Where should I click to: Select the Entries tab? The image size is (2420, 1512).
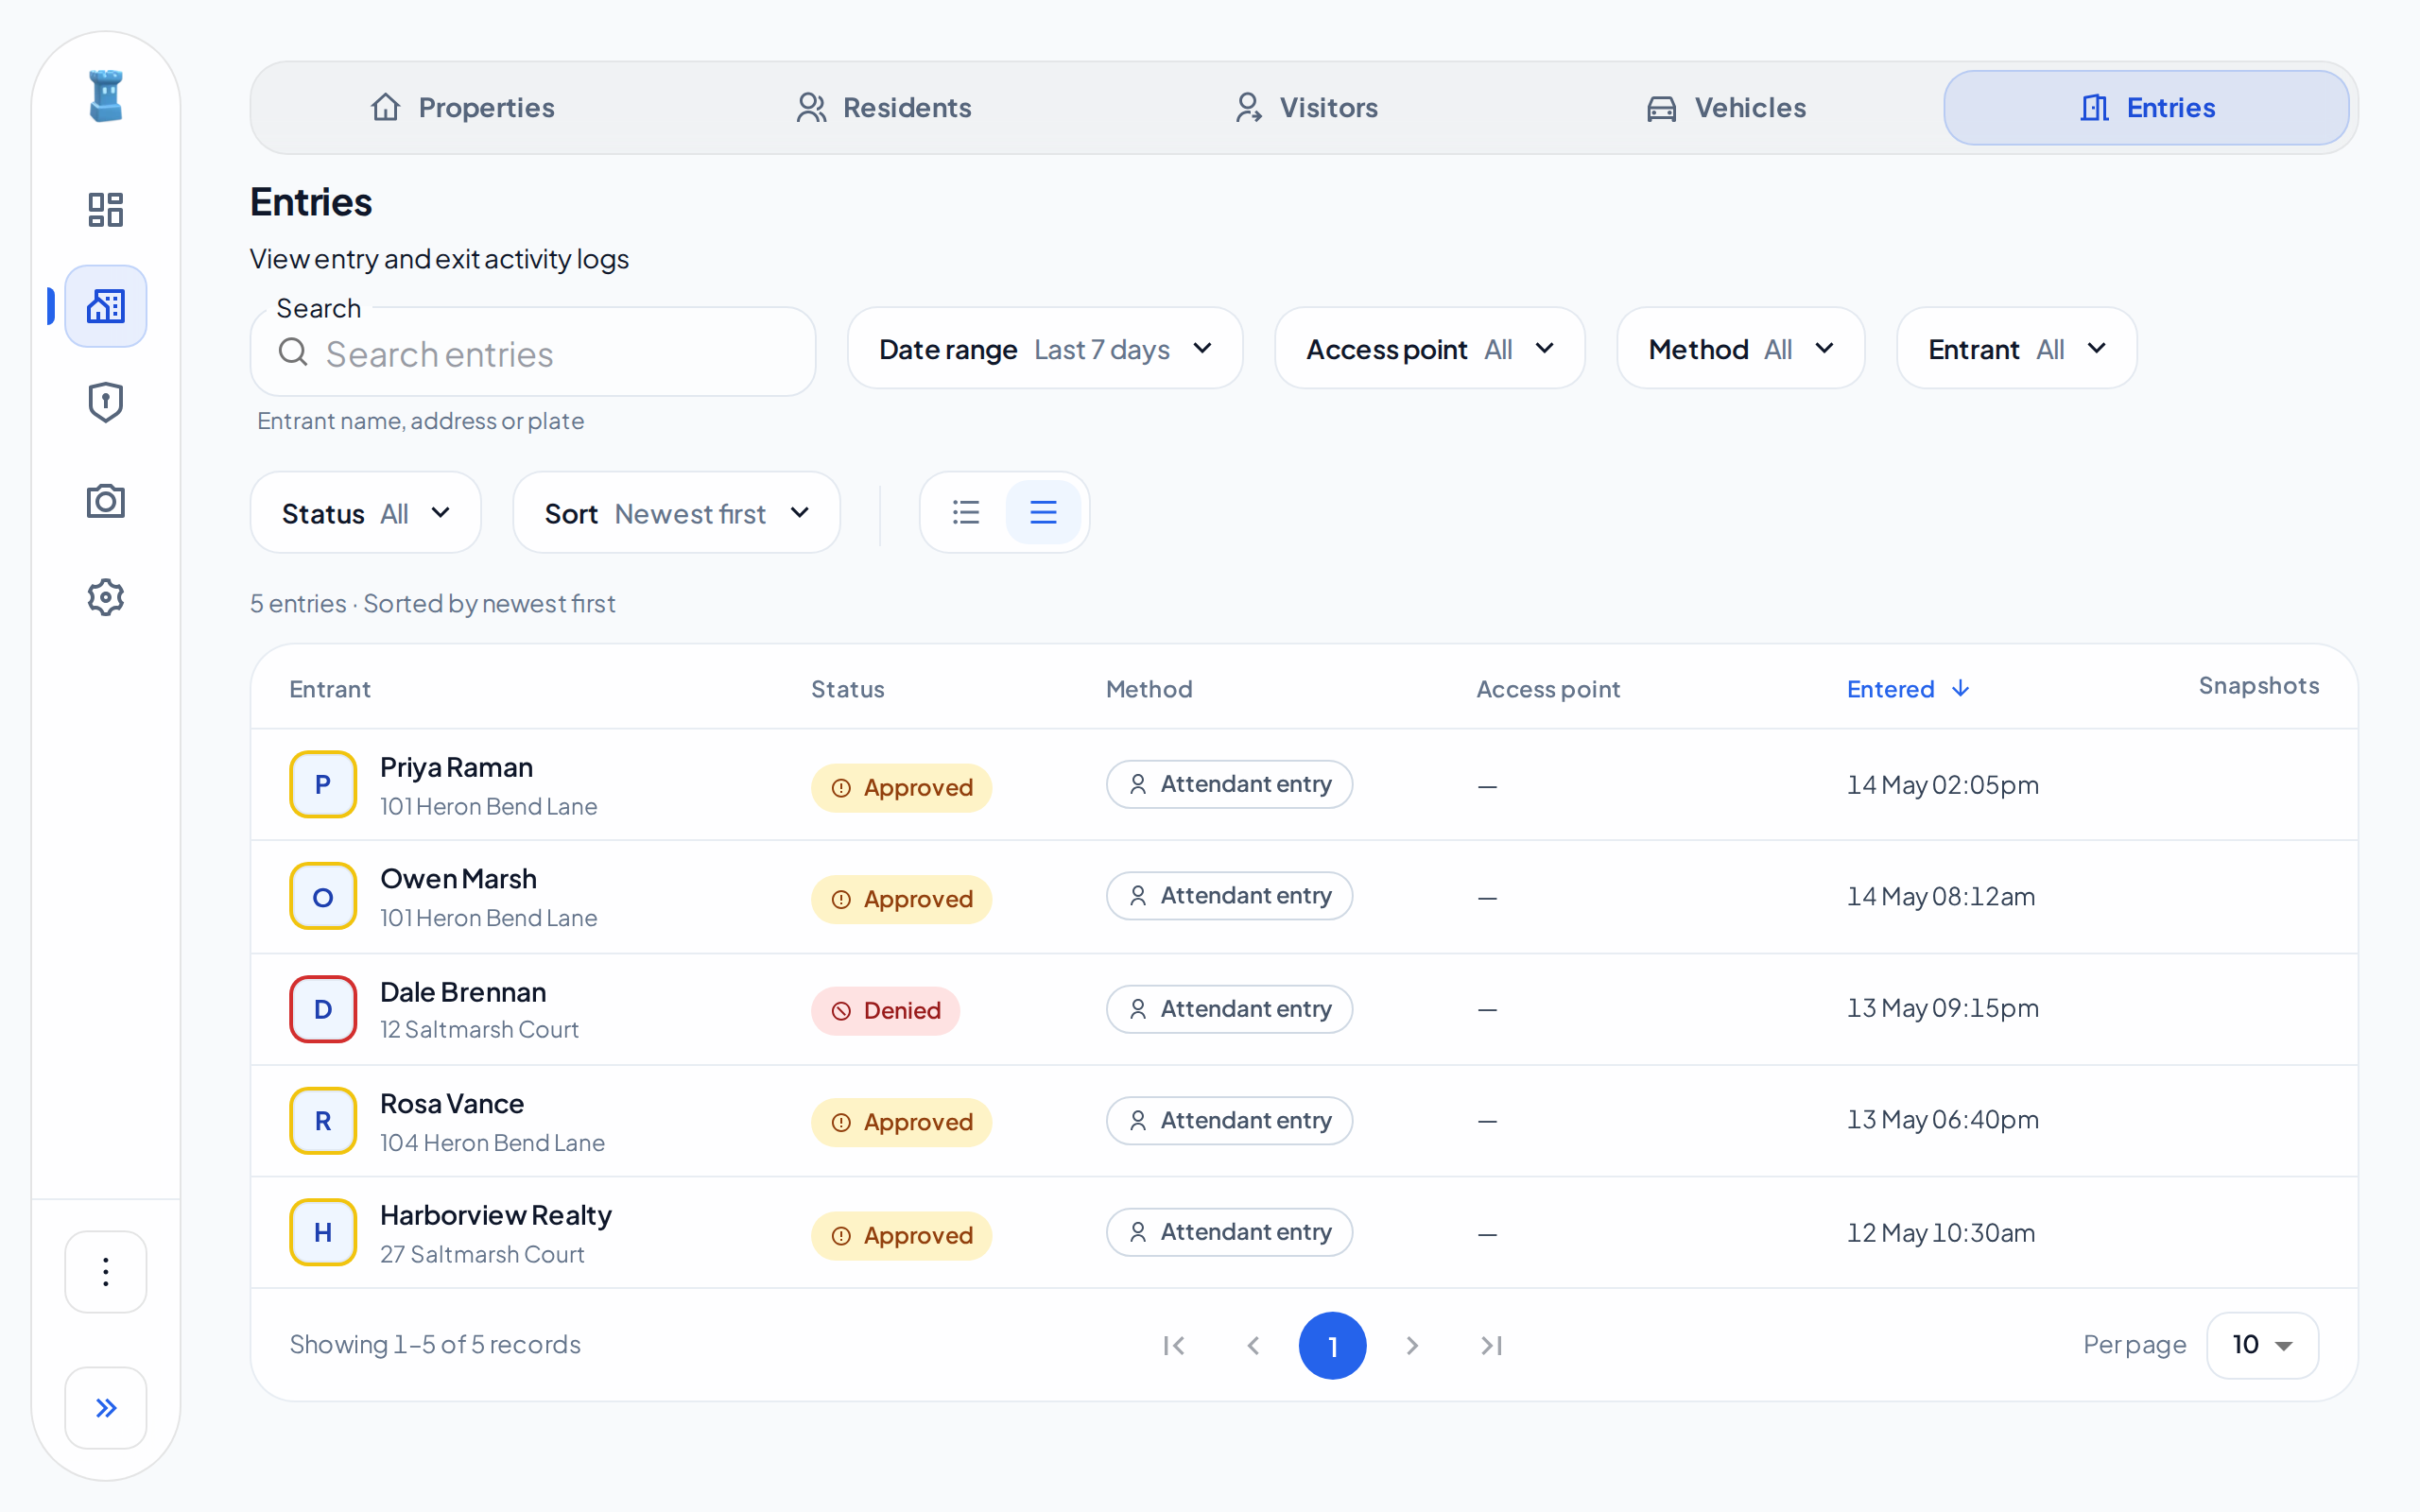tap(2146, 107)
